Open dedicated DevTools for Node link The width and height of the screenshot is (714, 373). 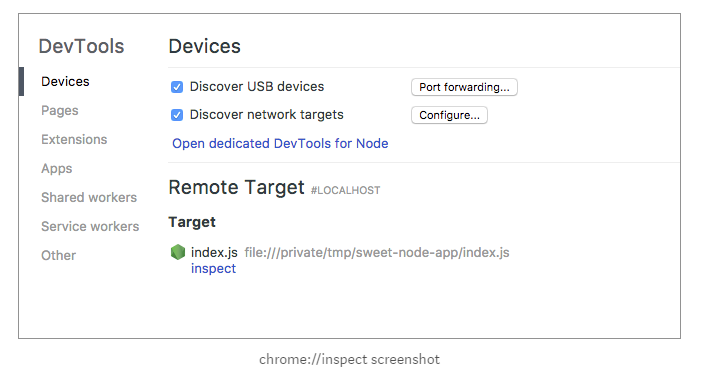(280, 143)
